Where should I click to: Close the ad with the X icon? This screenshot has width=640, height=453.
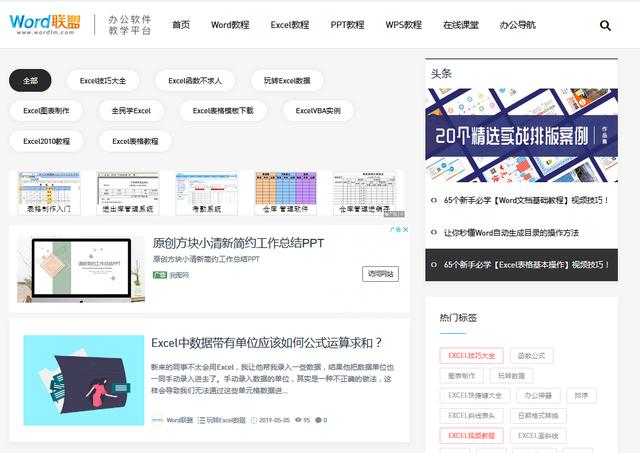pyautogui.click(x=405, y=229)
